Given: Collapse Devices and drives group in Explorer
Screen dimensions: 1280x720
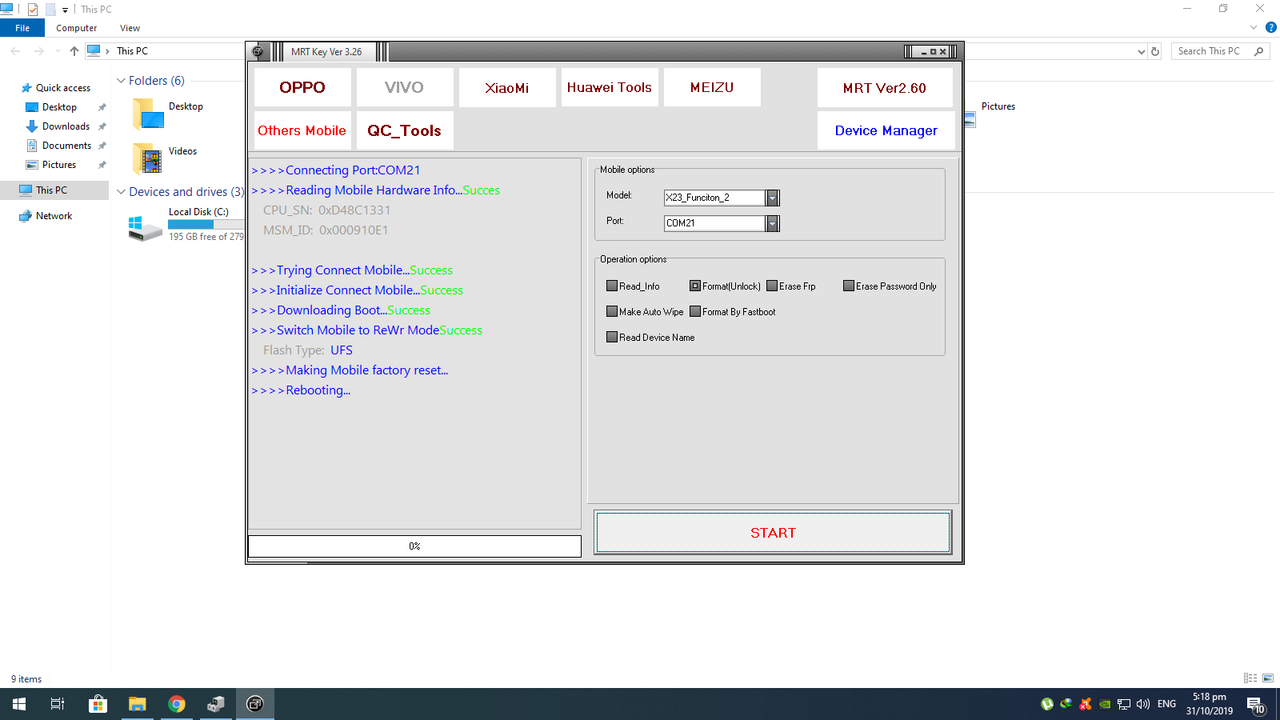Looking at the screenshot, I should [121, 192].
